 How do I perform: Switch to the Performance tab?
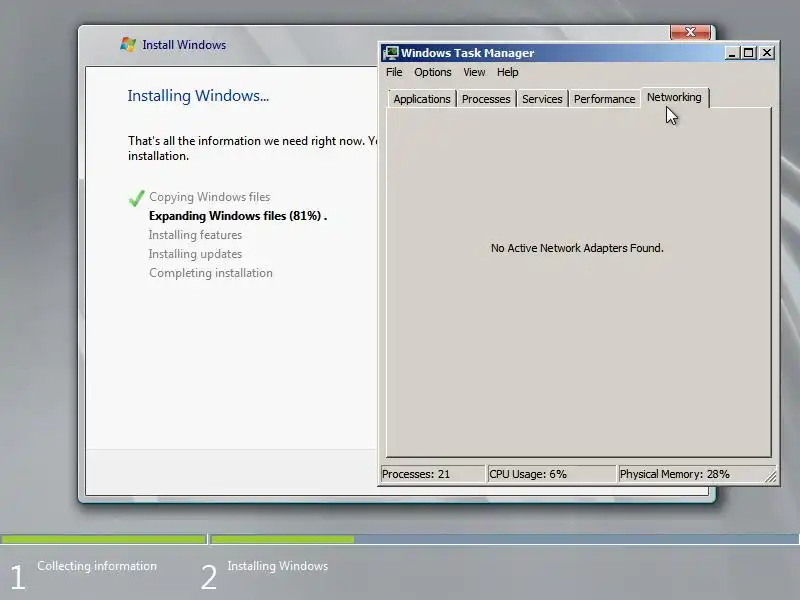[604, 99]
